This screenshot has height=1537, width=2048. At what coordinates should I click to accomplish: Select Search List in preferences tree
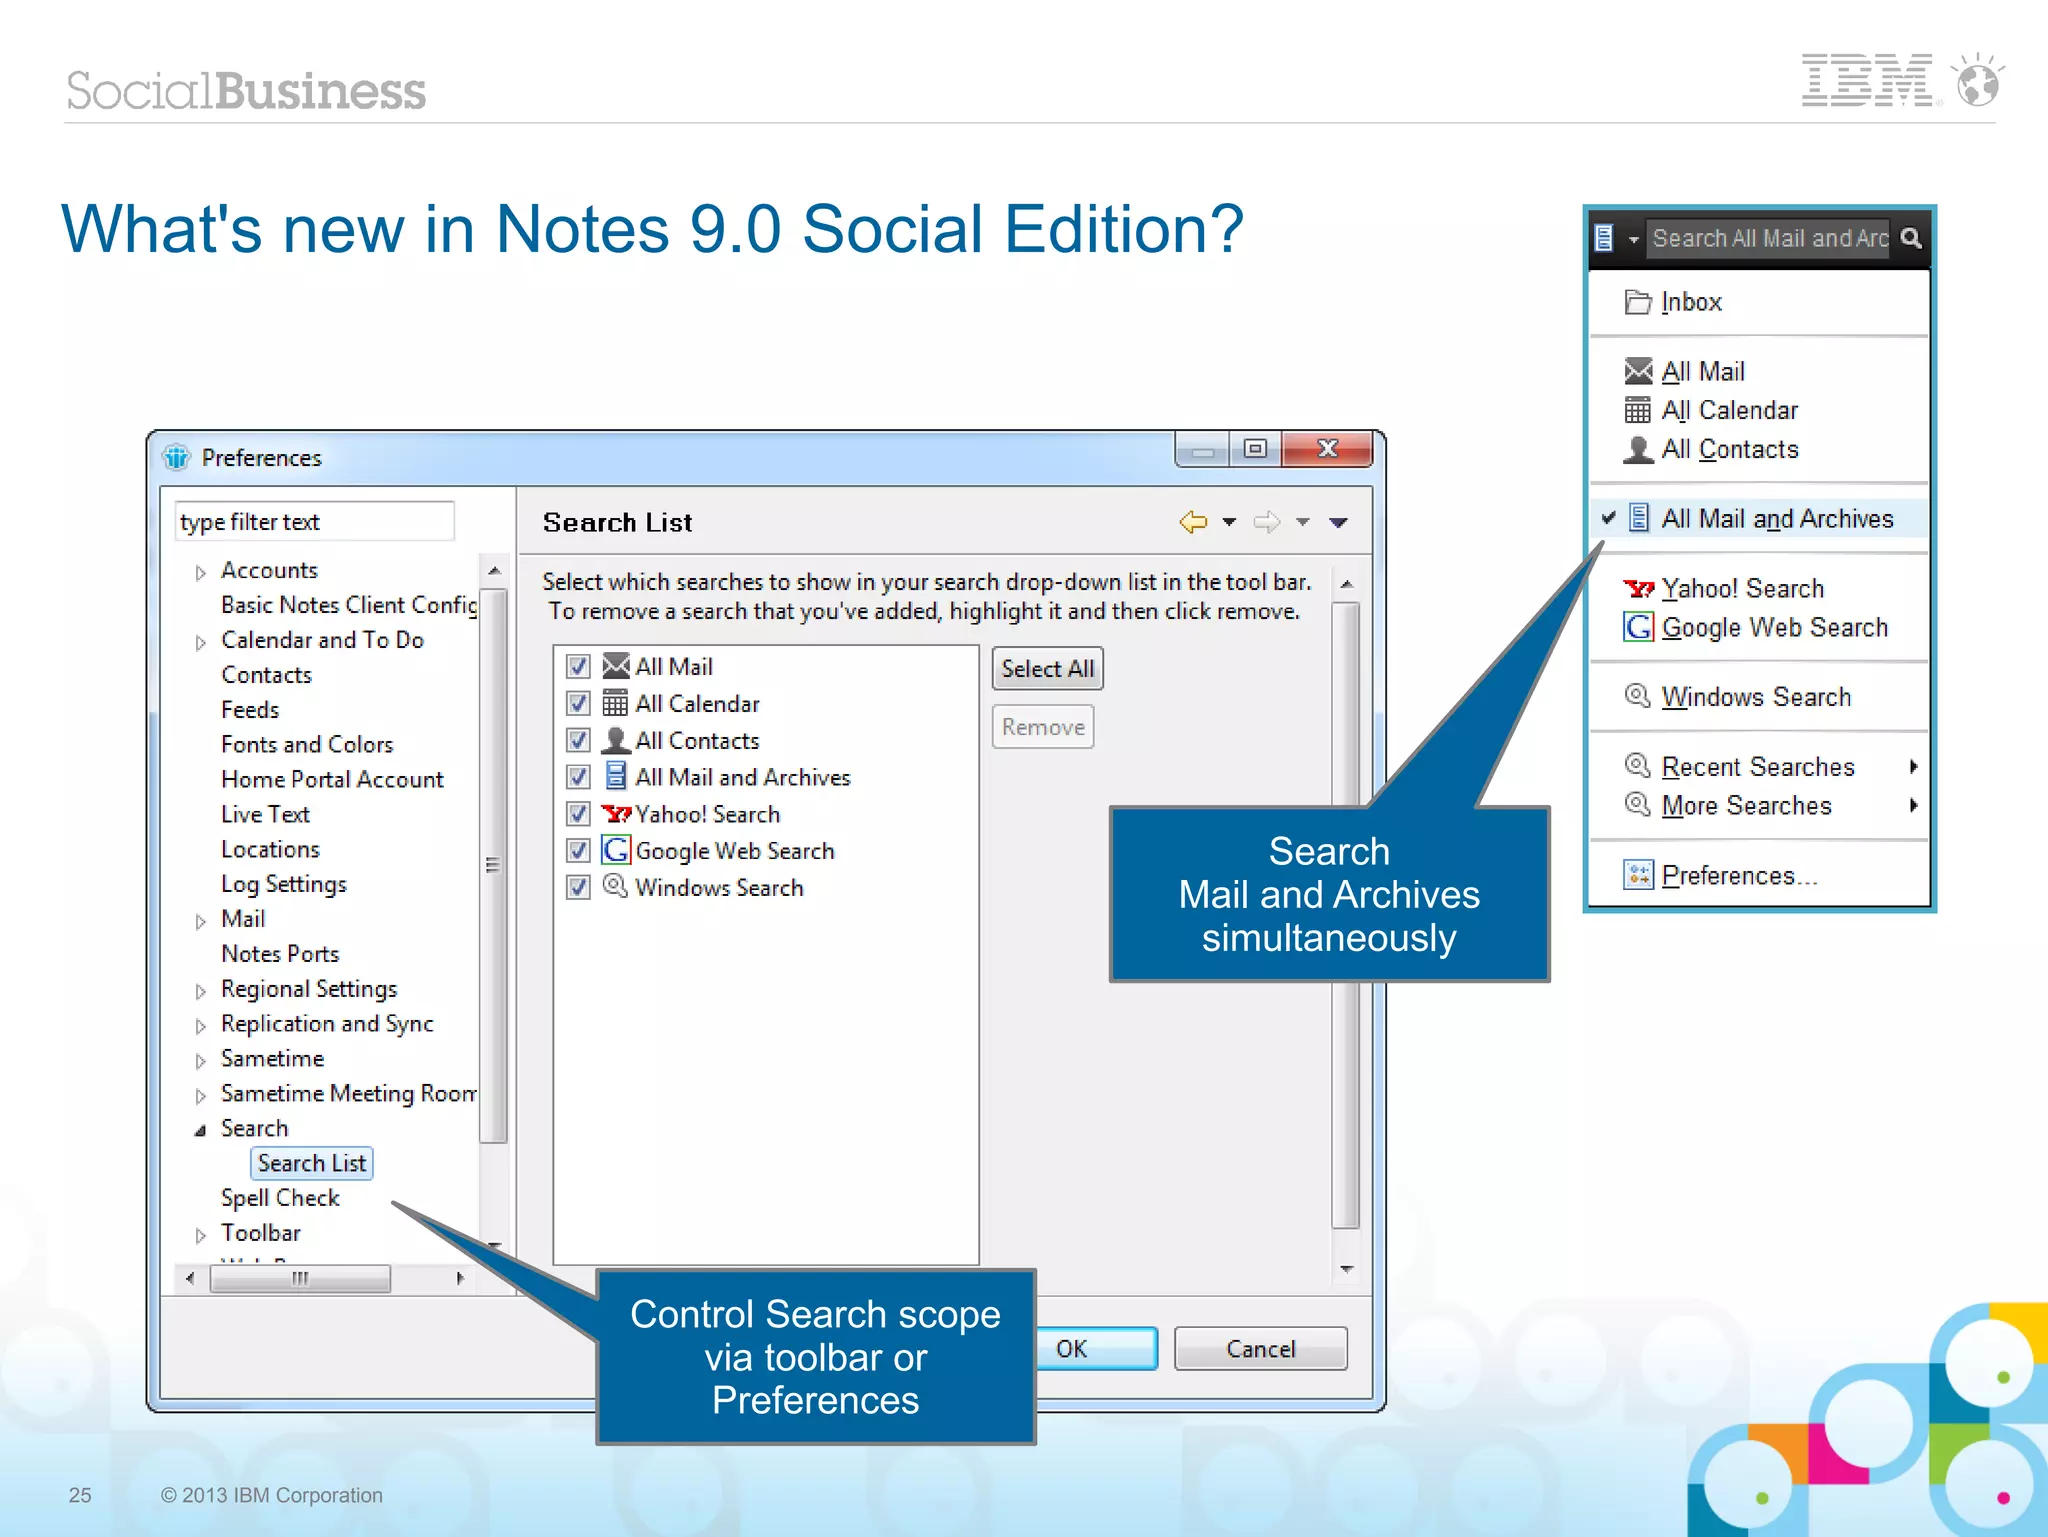point(312,1163)
